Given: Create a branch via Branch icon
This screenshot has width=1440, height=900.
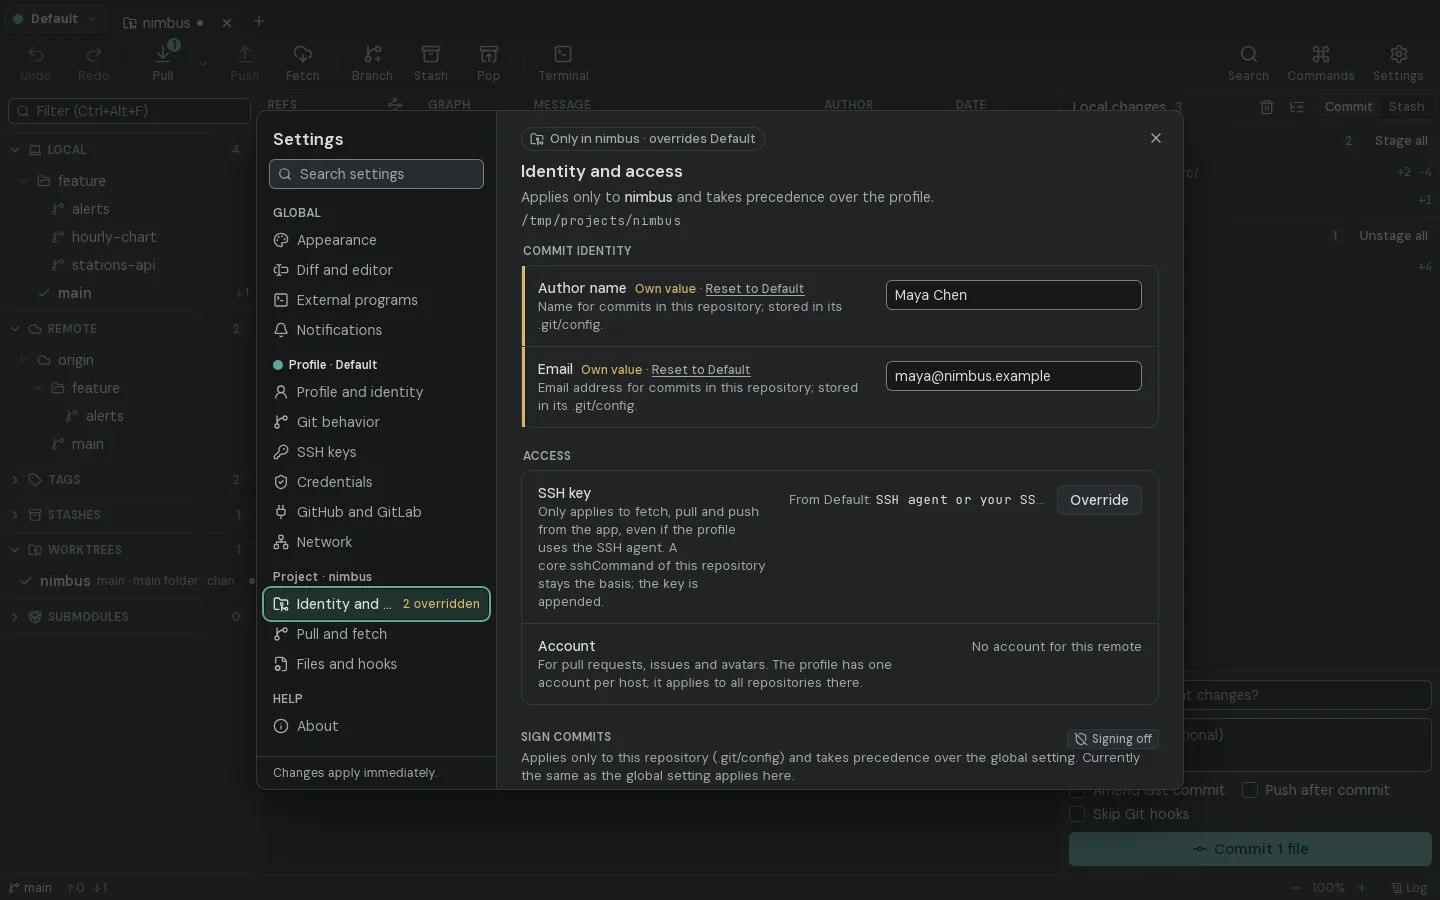Looking at the screenshot, I should (372, 63).
